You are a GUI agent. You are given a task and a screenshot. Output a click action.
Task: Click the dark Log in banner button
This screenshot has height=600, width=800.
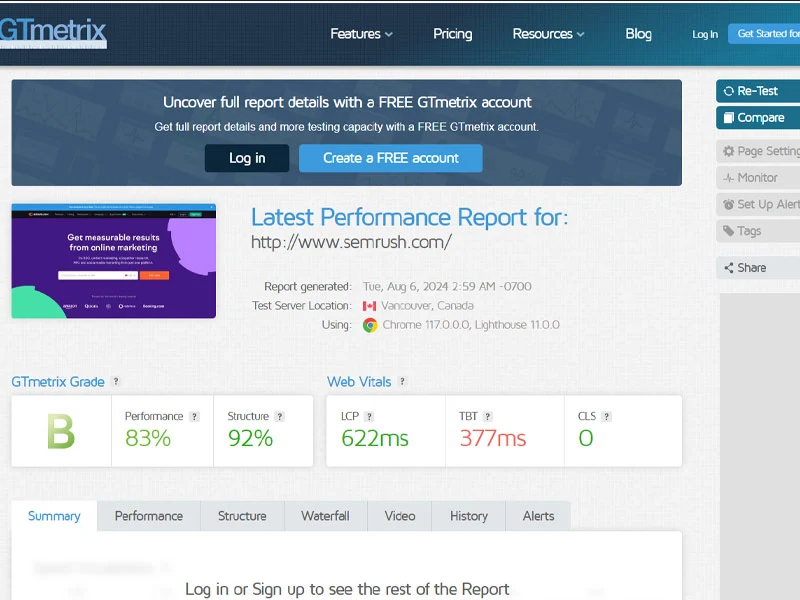[247, 158]
